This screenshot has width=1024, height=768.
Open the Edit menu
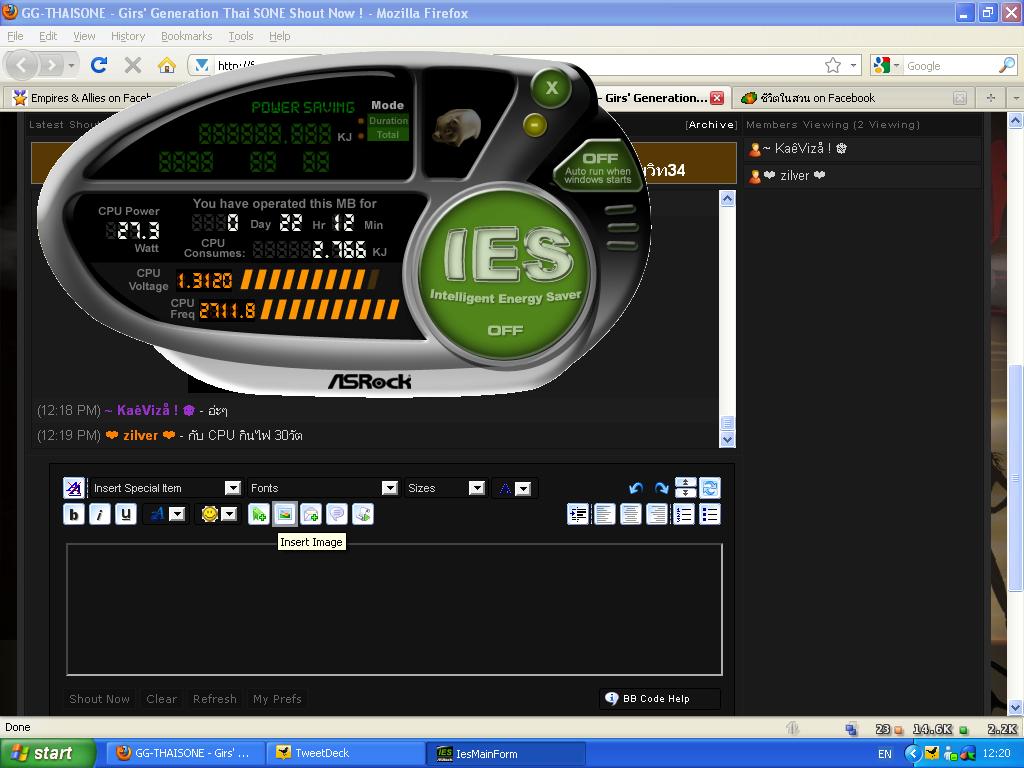[48, 36]
